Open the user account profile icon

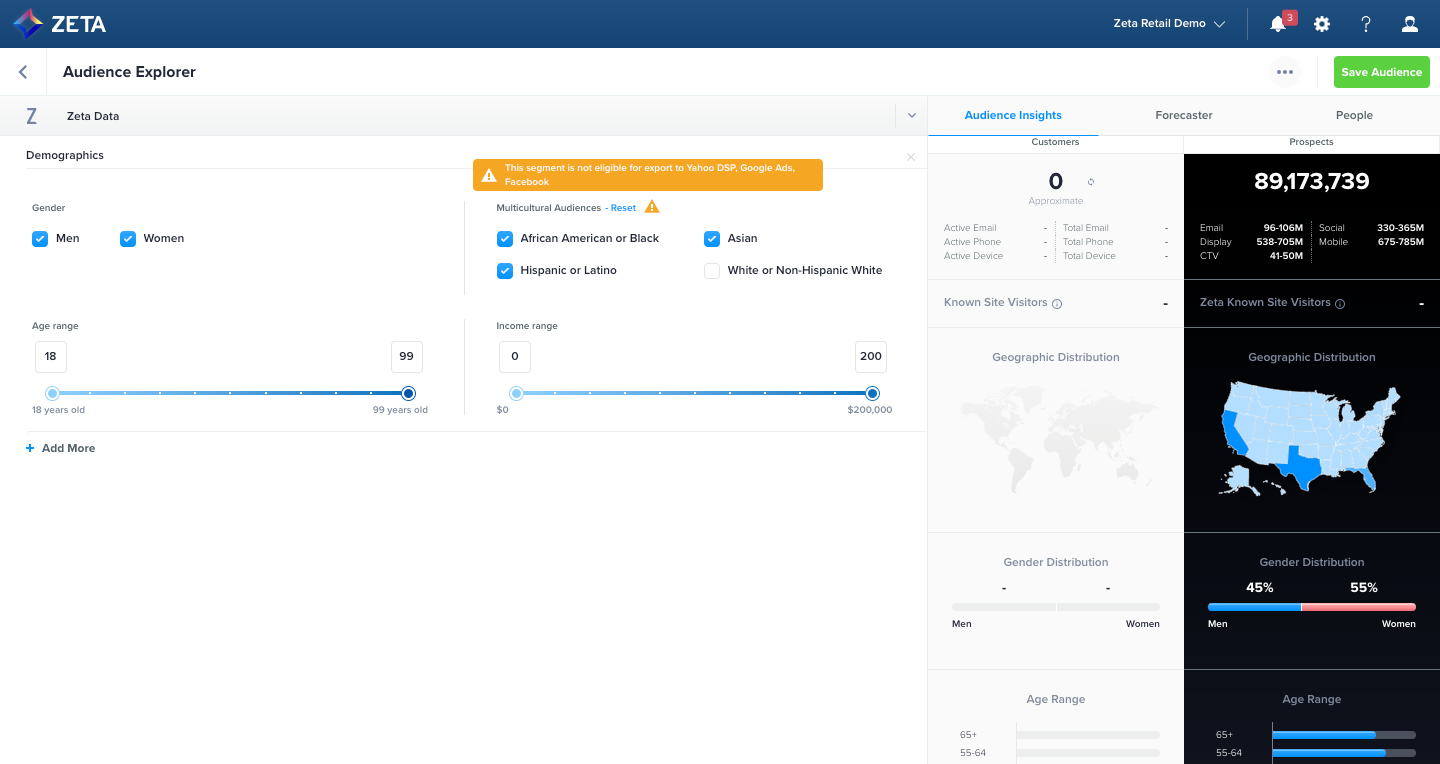coord(1410,22)
